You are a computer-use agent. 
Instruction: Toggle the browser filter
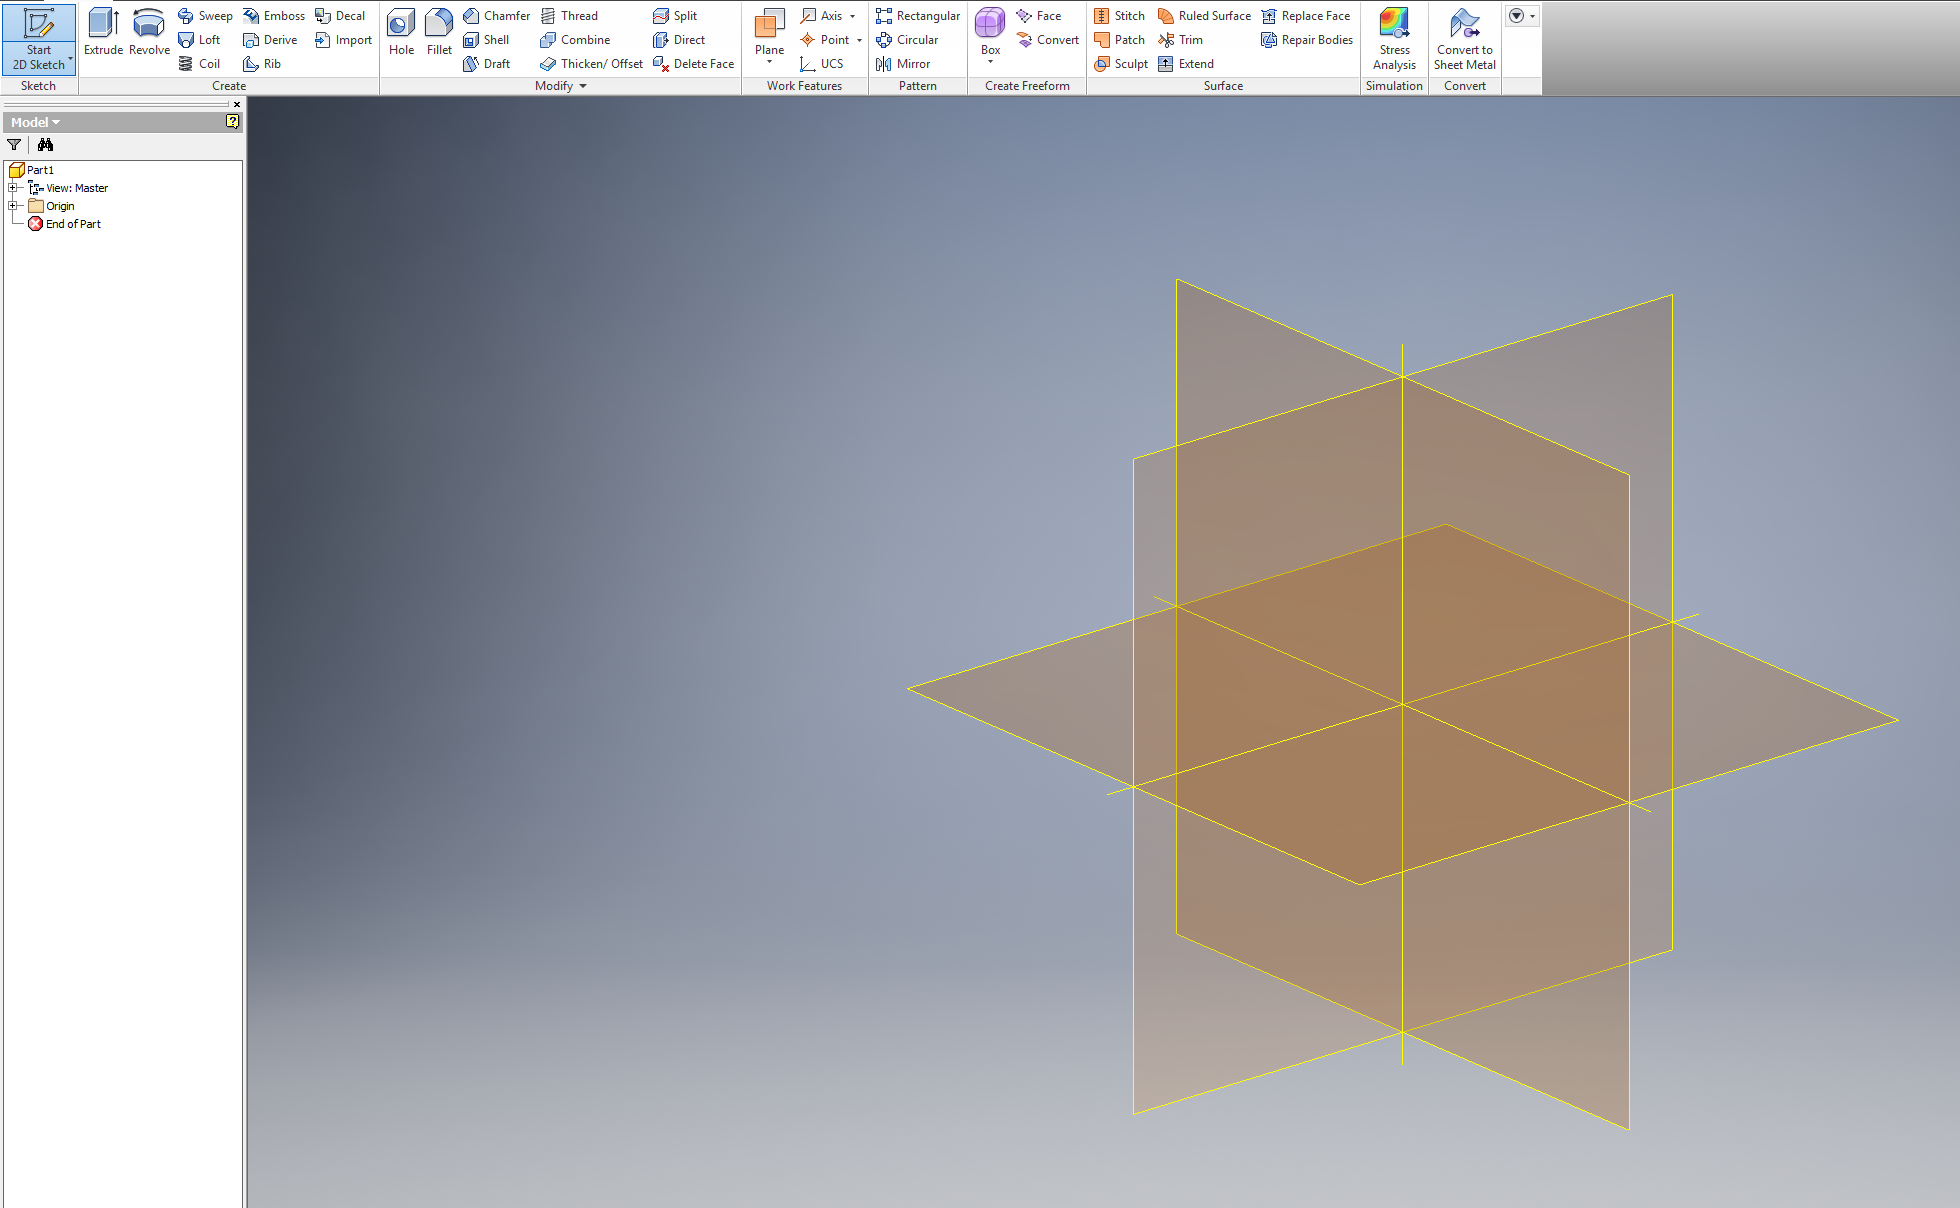[14, 145]
